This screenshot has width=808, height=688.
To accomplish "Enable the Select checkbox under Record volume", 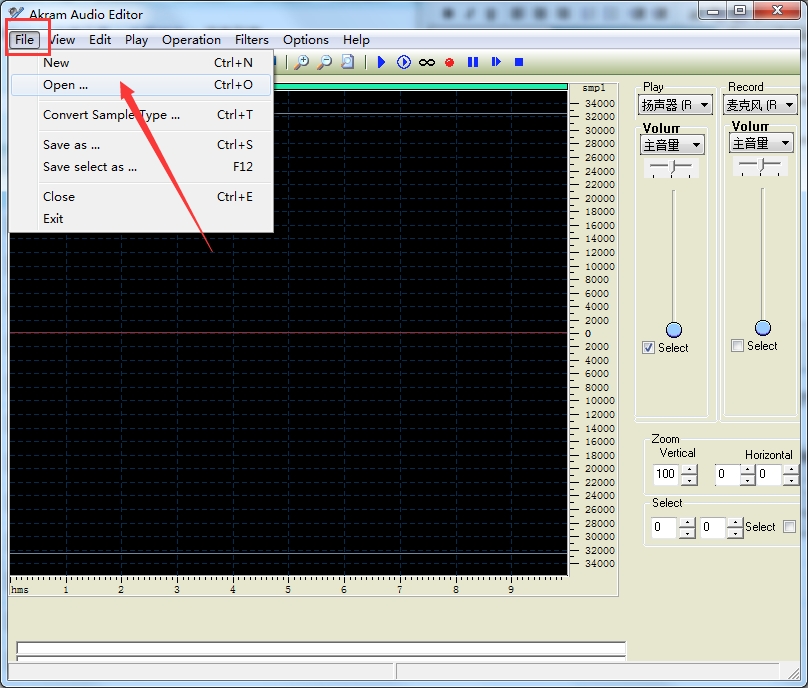I will tap(738, 346).
